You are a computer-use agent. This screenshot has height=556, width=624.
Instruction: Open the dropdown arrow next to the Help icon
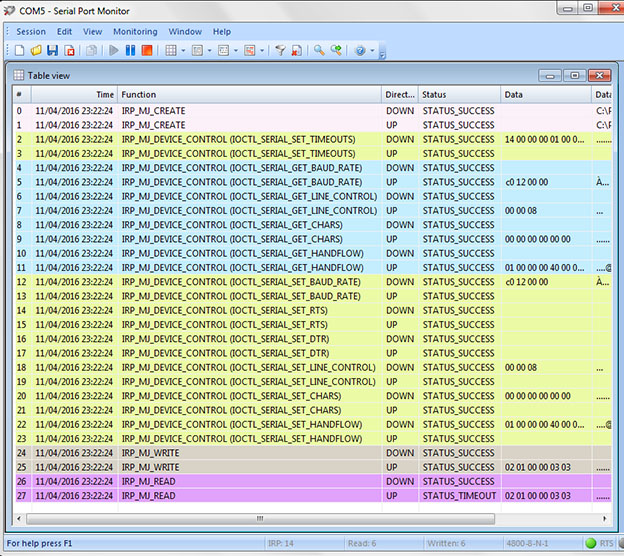[372, 51]
